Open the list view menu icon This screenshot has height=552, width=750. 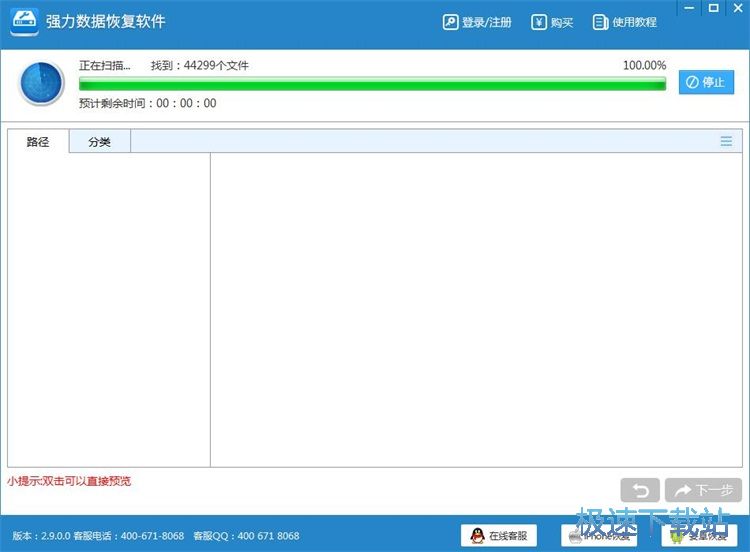(x=726, y=141)
